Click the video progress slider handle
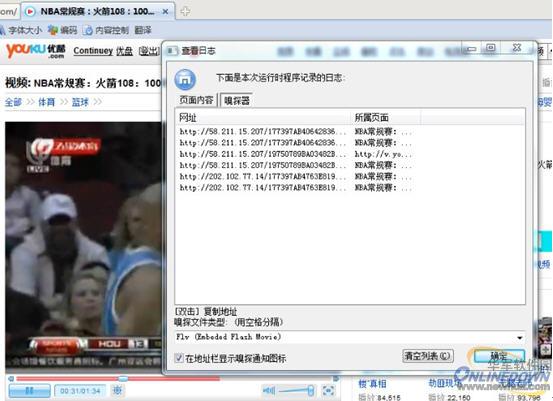The height and width of the screenshot is (401, 553). (123, 378)
